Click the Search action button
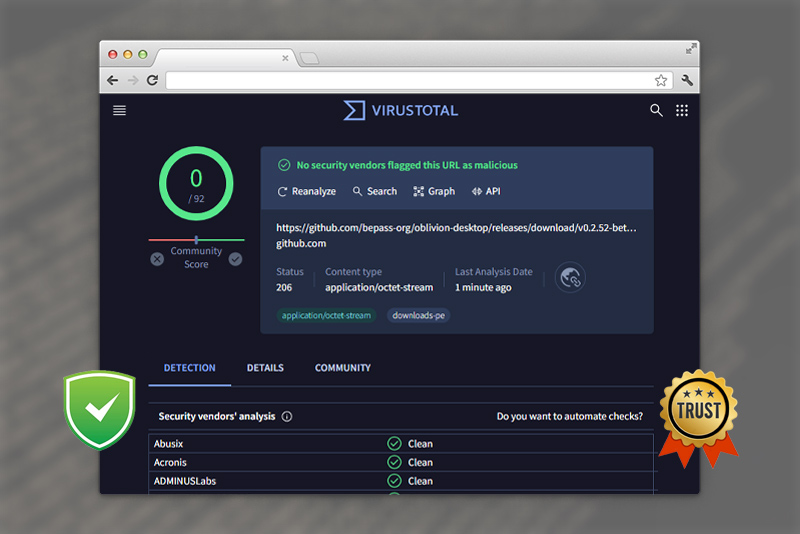This screenshot has height=534, width=800. point(374,191)
